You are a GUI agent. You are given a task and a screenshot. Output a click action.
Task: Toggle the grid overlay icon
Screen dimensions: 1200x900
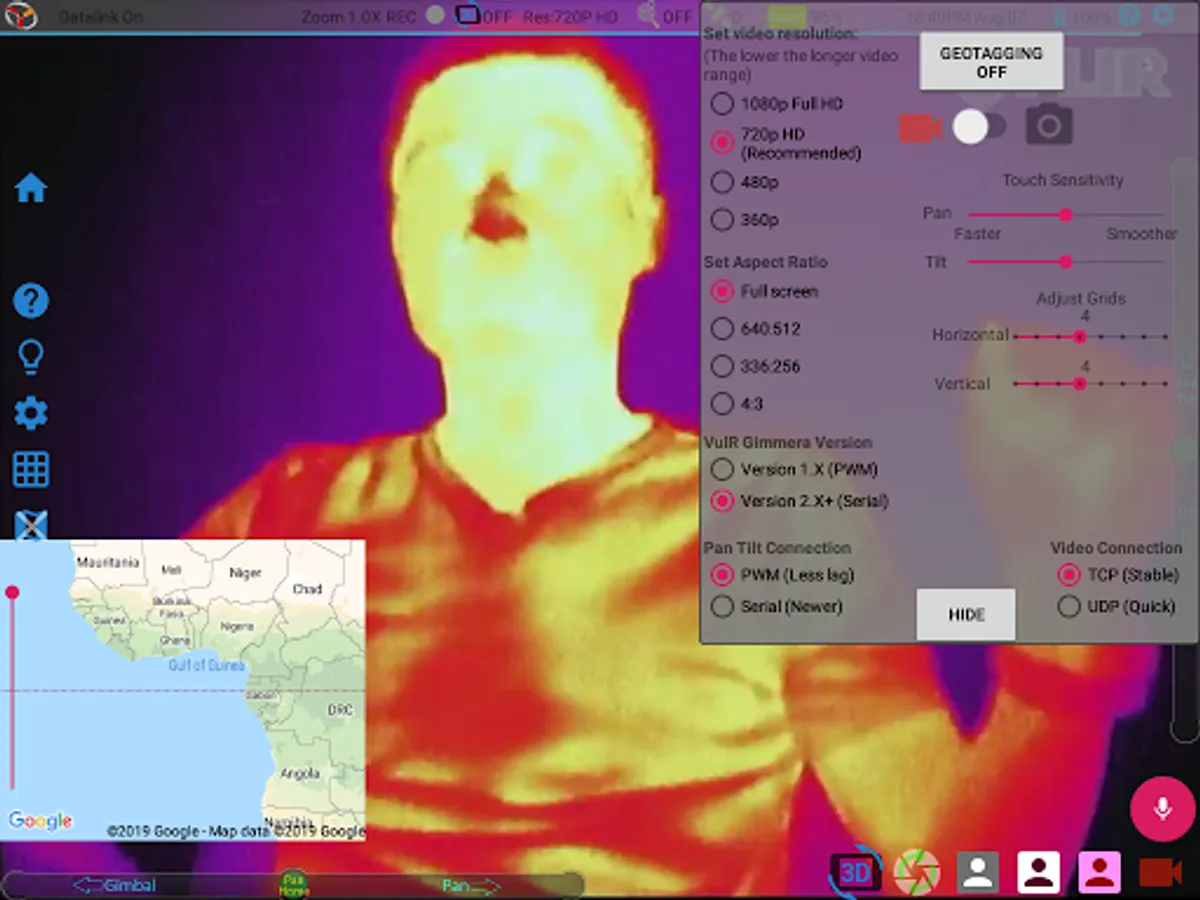click(x=31, y=469)
